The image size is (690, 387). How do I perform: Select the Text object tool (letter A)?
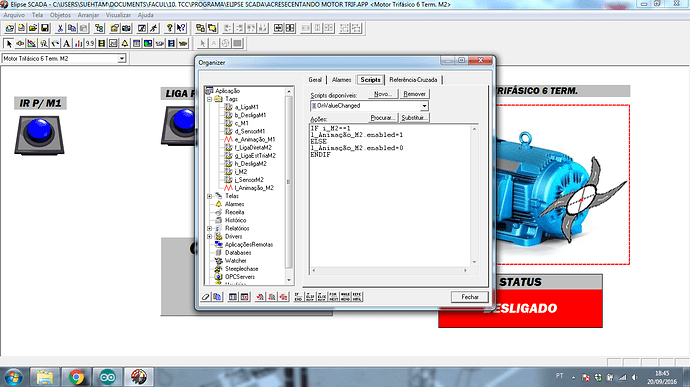[66, 44]
